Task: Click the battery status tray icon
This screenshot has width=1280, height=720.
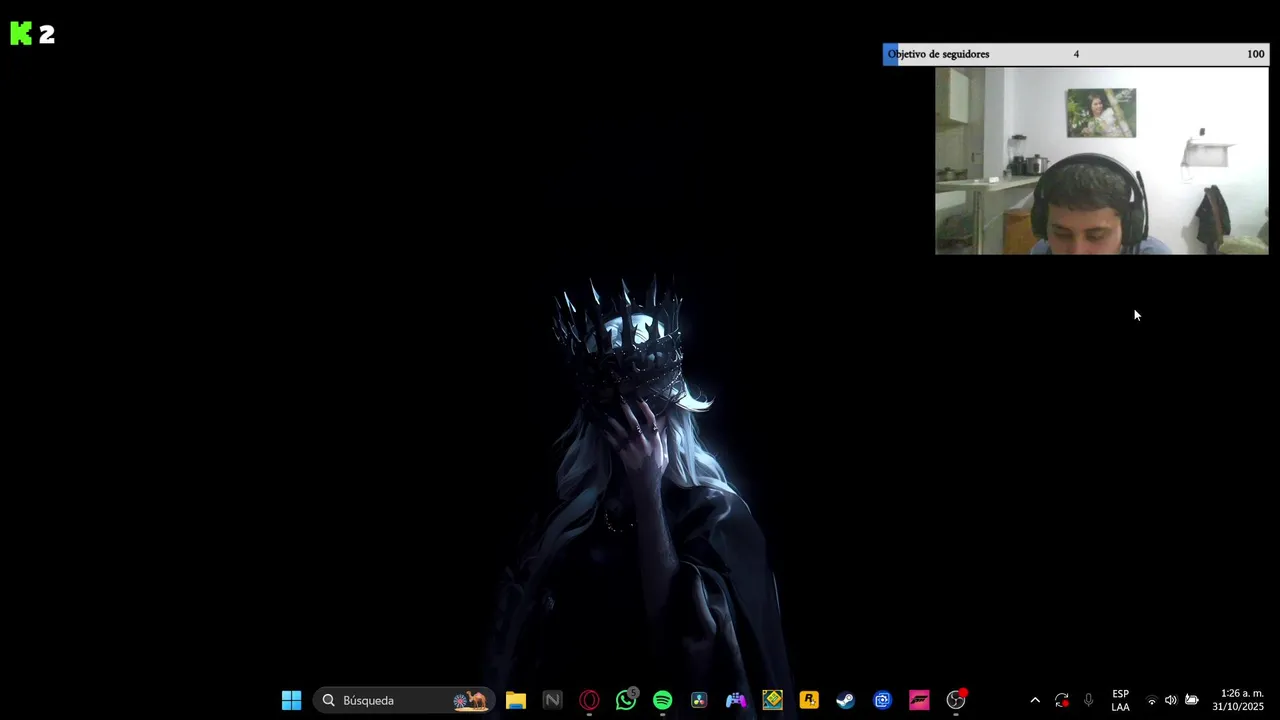Action: (x=1191, y=700)
